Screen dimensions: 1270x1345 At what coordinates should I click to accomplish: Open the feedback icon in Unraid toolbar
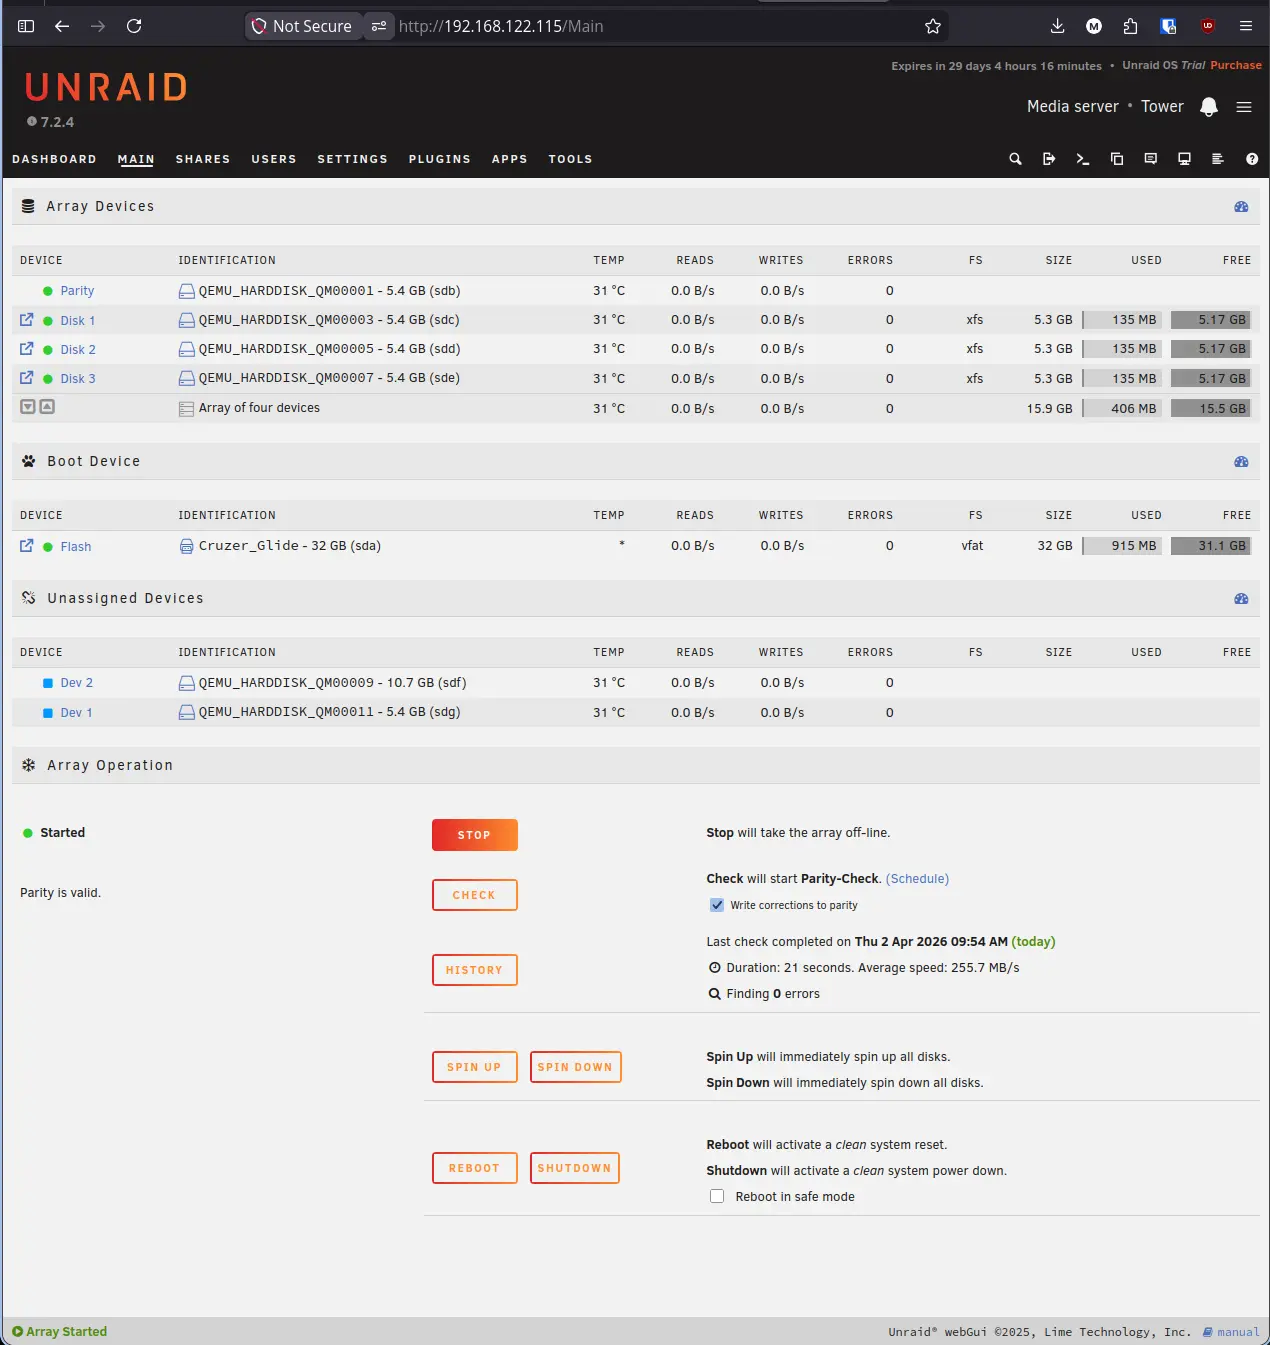1151,159
